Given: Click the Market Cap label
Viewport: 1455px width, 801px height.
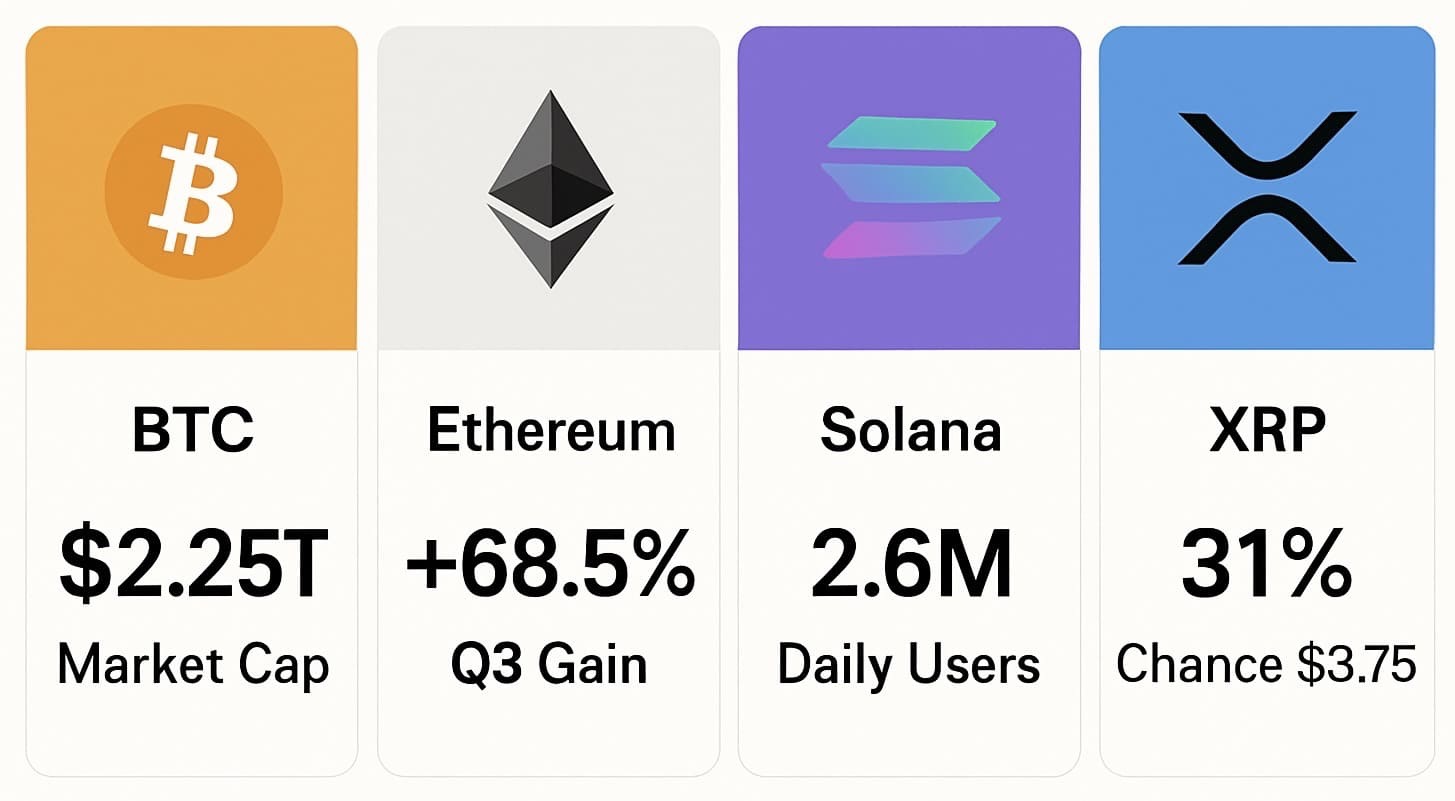Looking at the screenshot, I should [x=193, y=666].
